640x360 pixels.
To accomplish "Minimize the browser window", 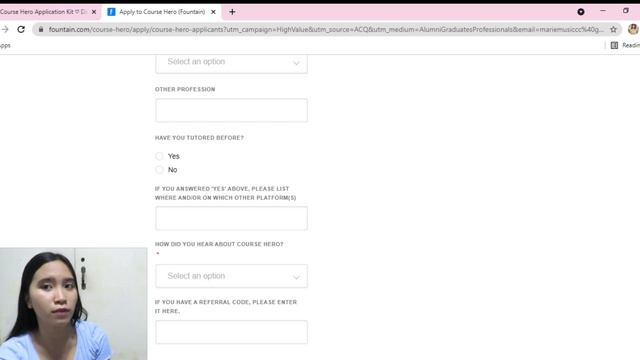I will (603, 11).
